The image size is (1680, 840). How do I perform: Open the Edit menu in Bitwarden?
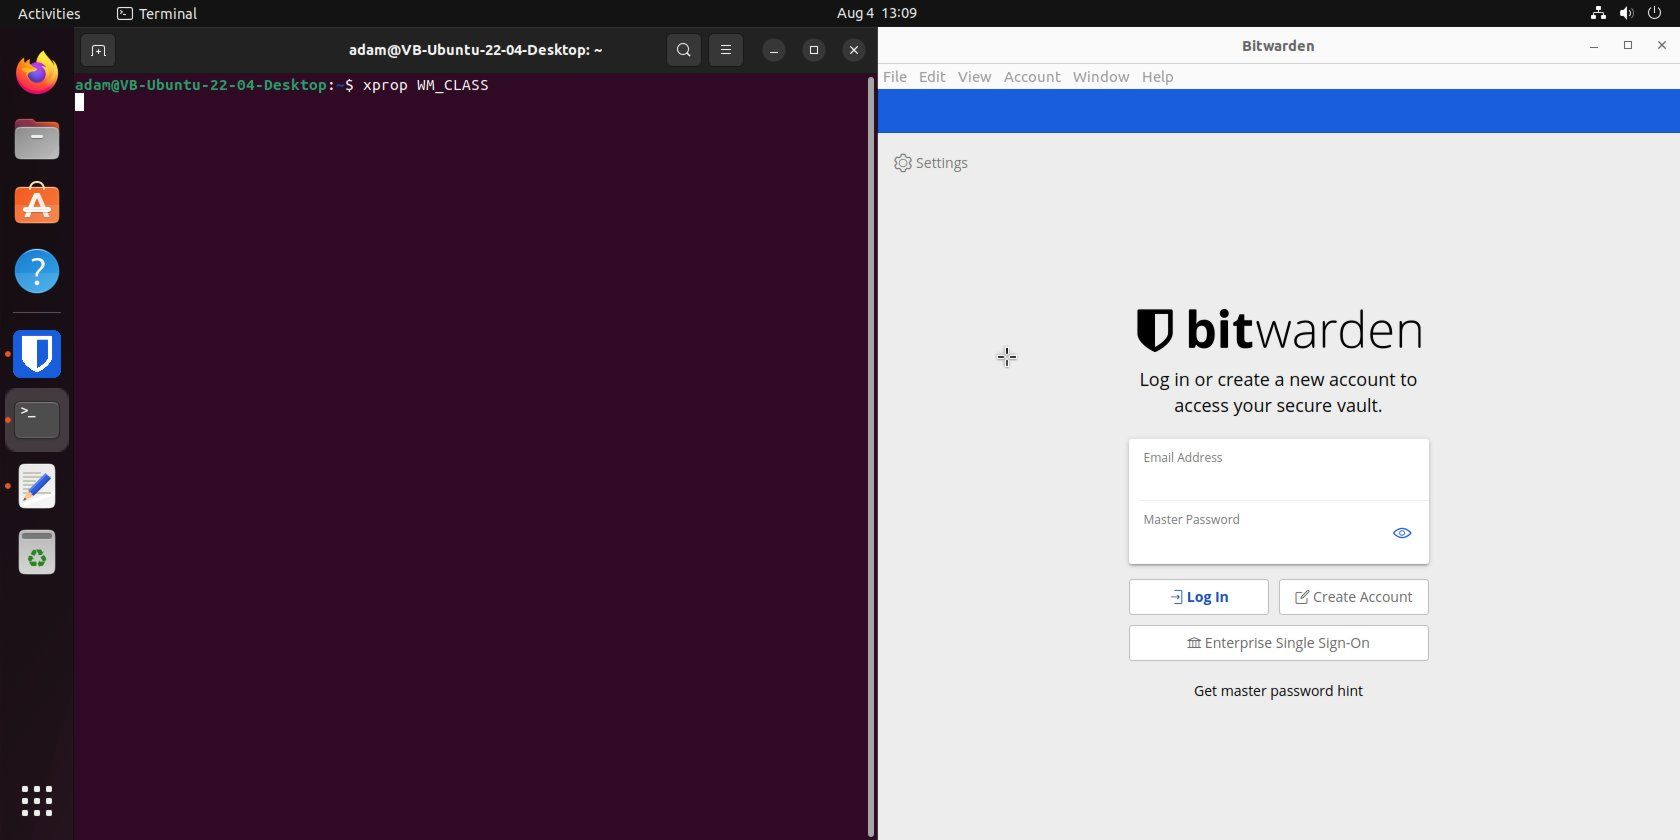point(932,77)
